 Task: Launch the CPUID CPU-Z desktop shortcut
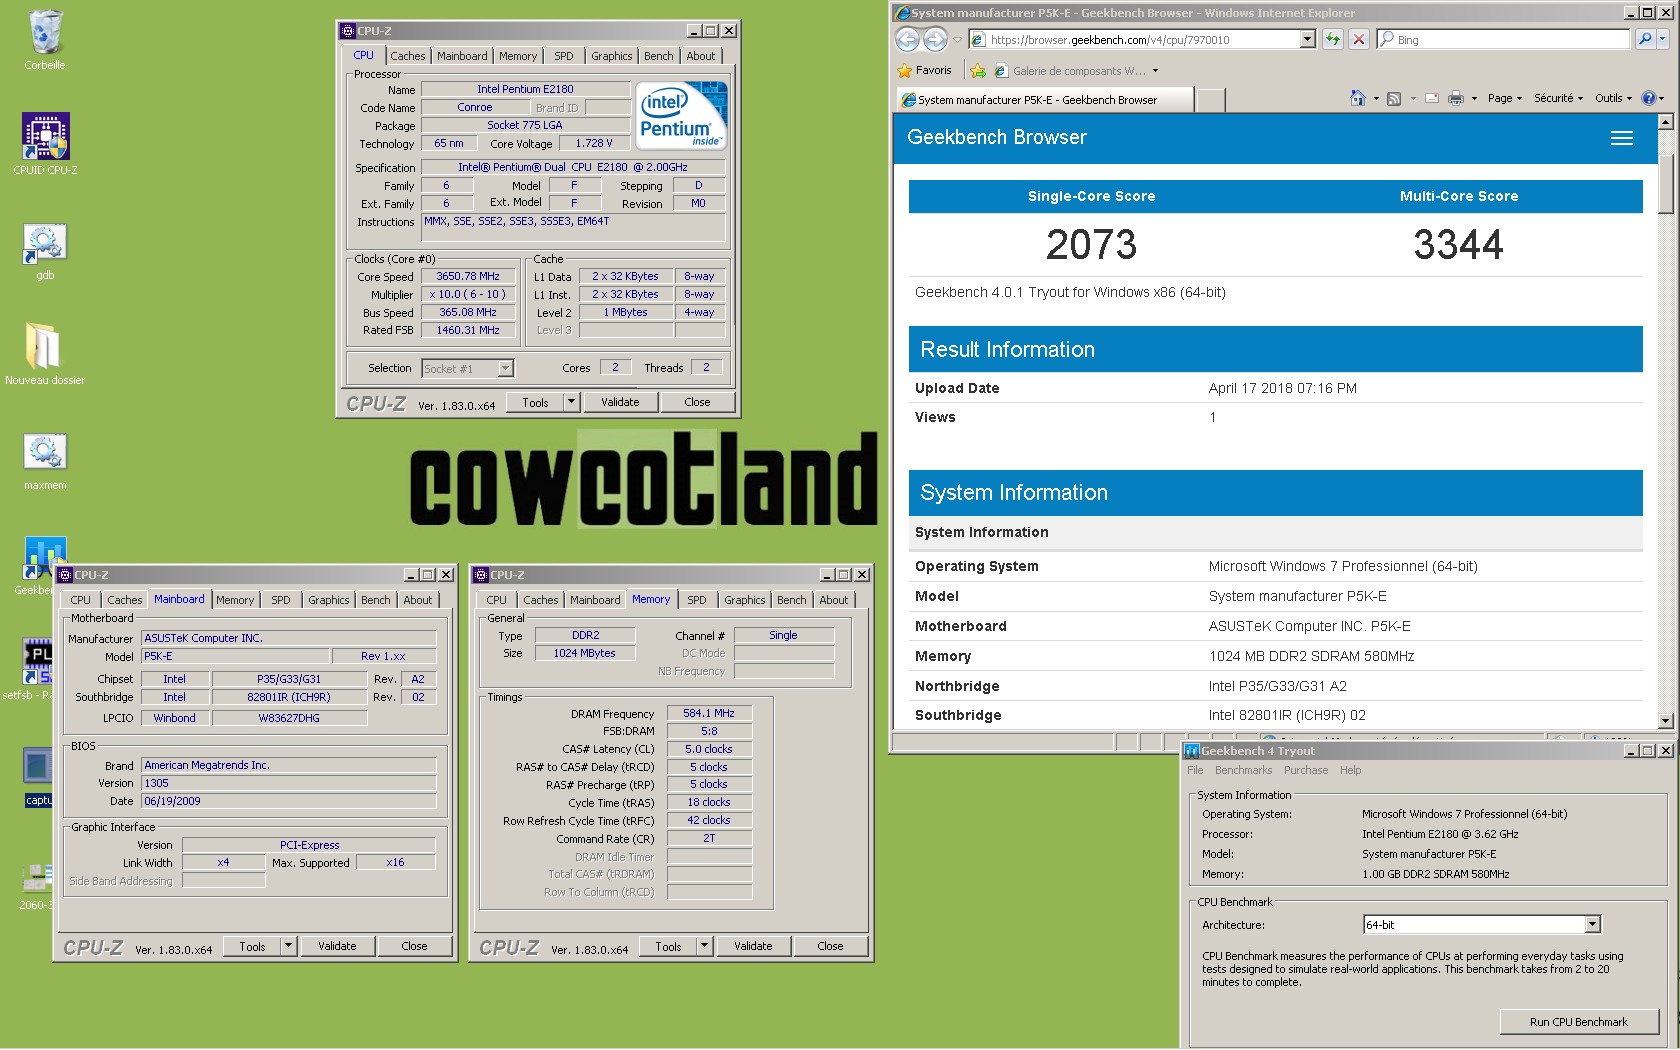pos(45,143)
